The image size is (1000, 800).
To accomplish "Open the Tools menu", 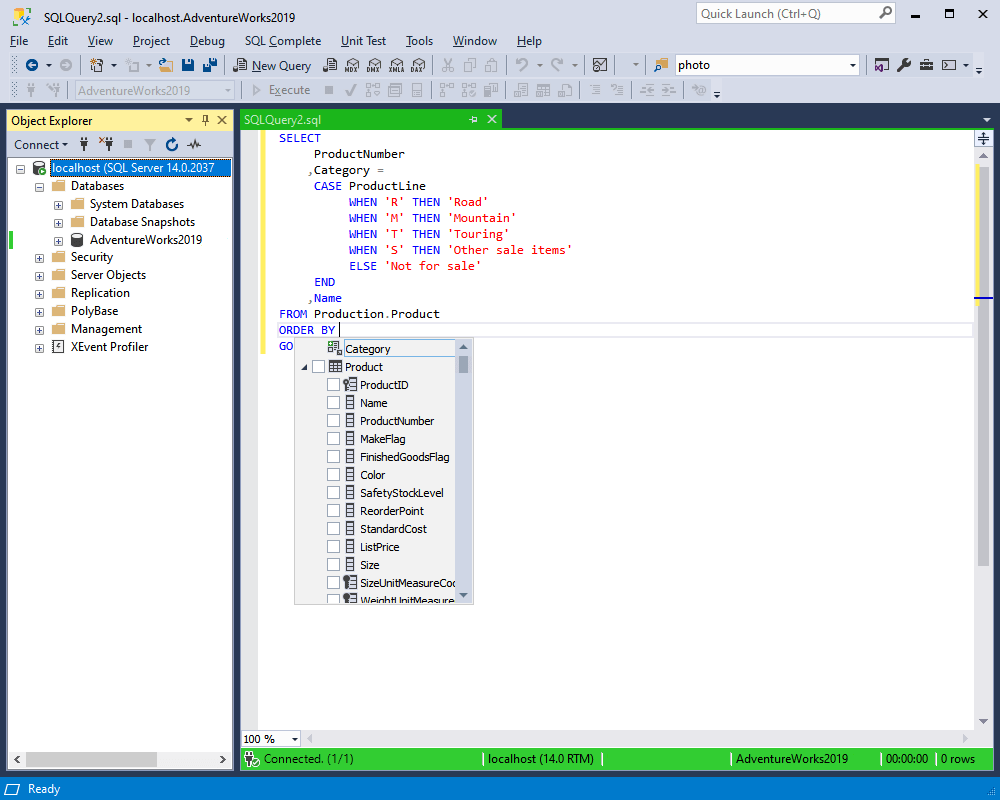I will pyautogui.click(x=419, y=41).
